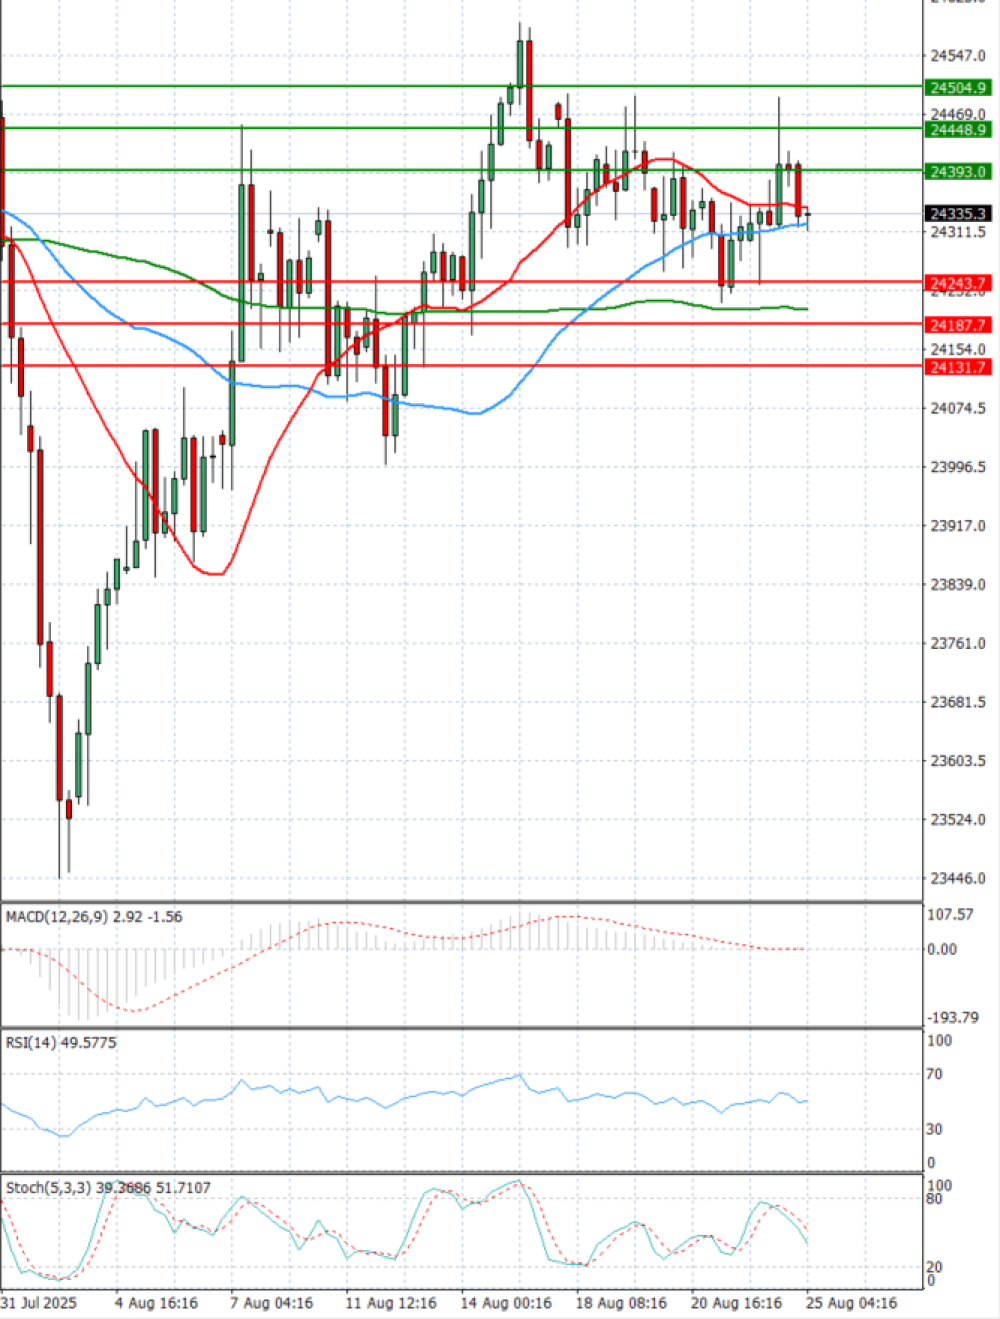
Task: Select the 107.57 MACD scale value
Action: (950, 915)
